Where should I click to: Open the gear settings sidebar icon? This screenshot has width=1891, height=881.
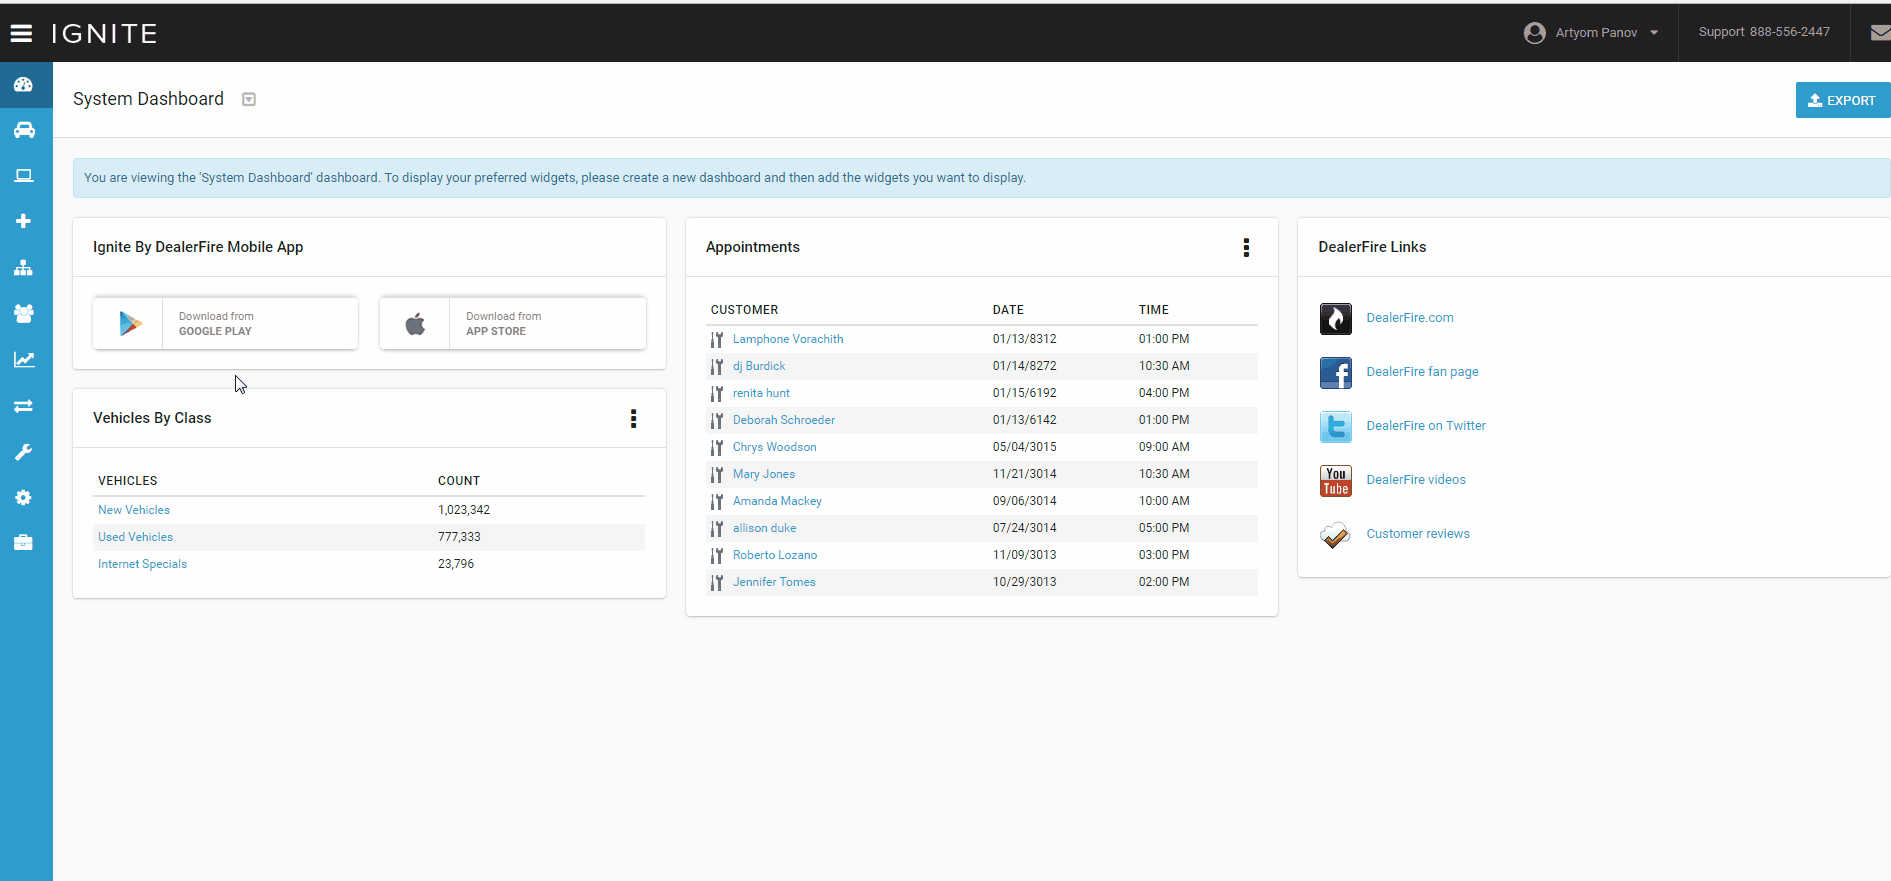click(24, 498)
